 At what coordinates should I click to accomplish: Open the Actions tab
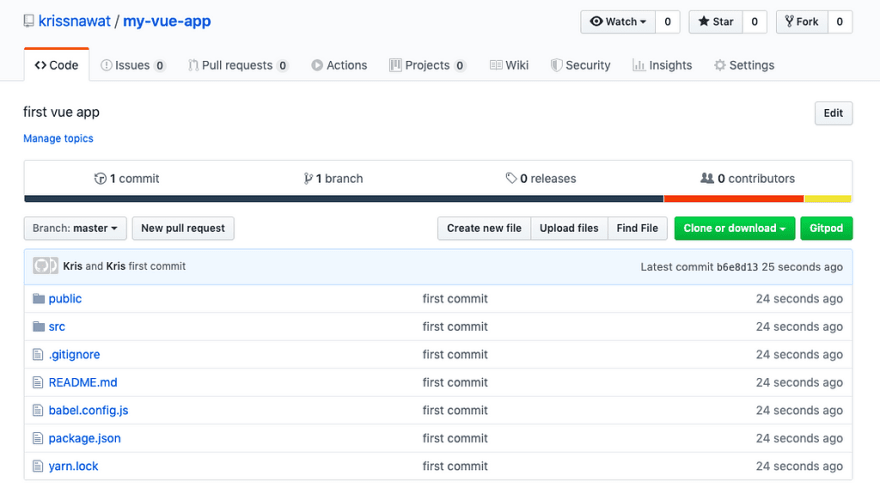(339, 65)
